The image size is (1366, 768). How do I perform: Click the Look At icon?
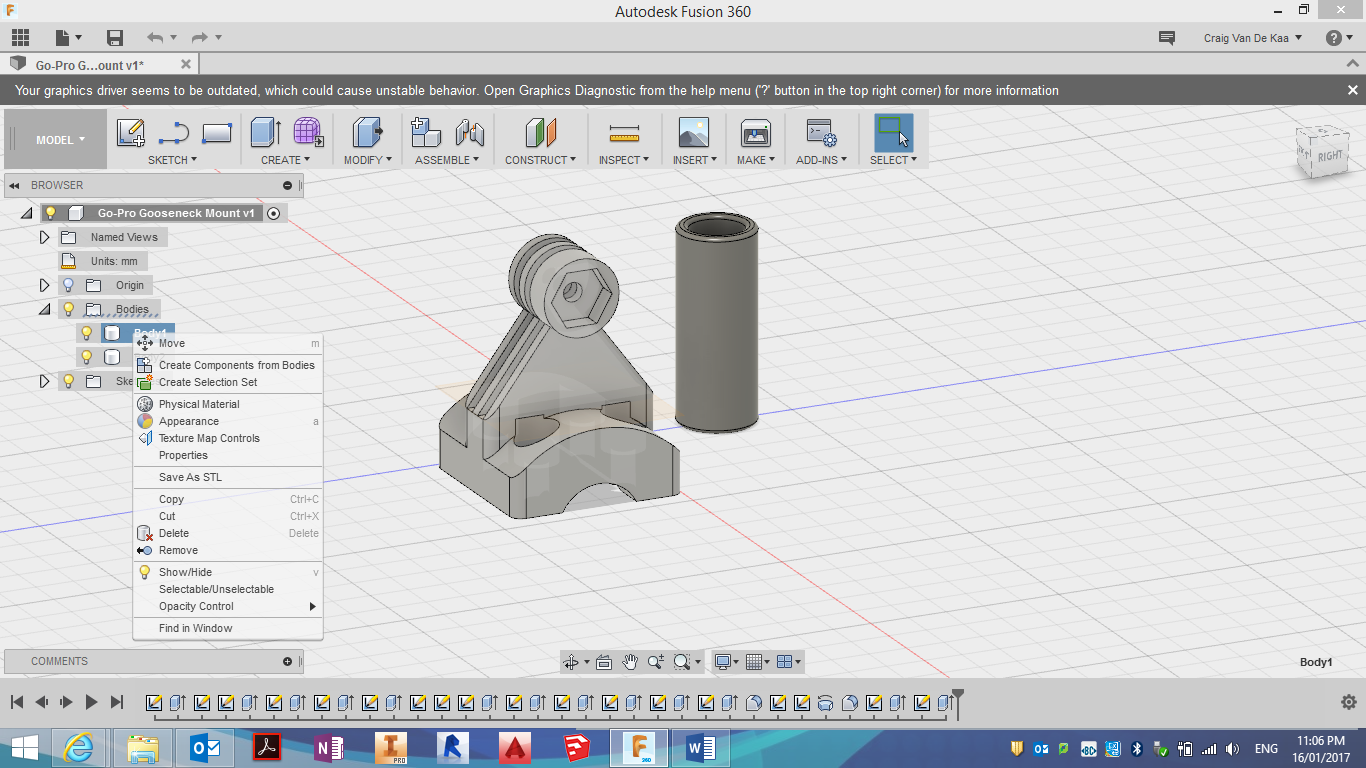click(603, 662)
